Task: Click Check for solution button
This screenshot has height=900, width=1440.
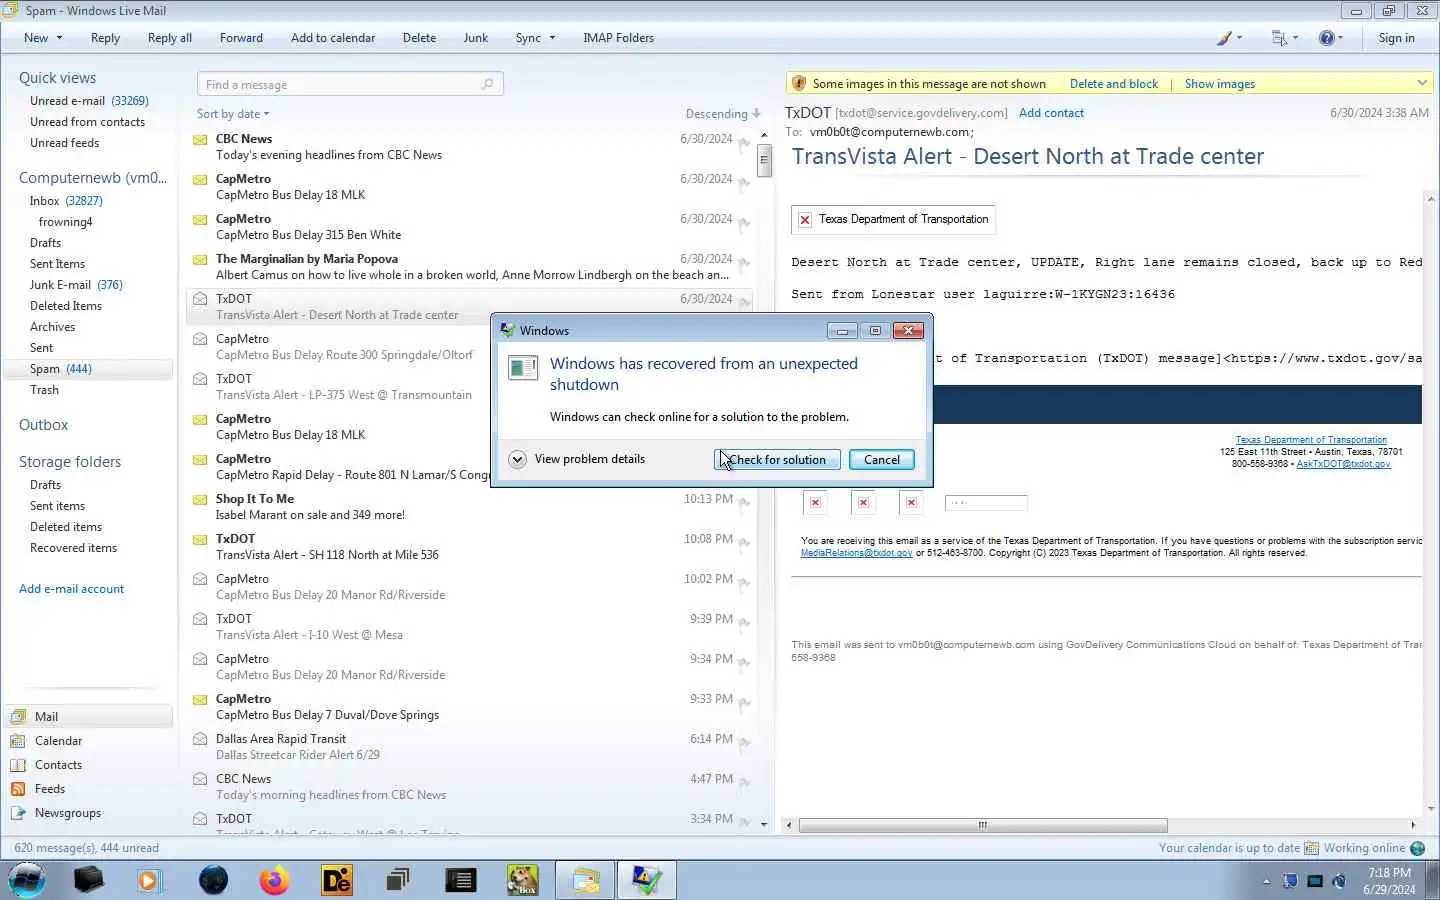Action: [x=777, y=460]
